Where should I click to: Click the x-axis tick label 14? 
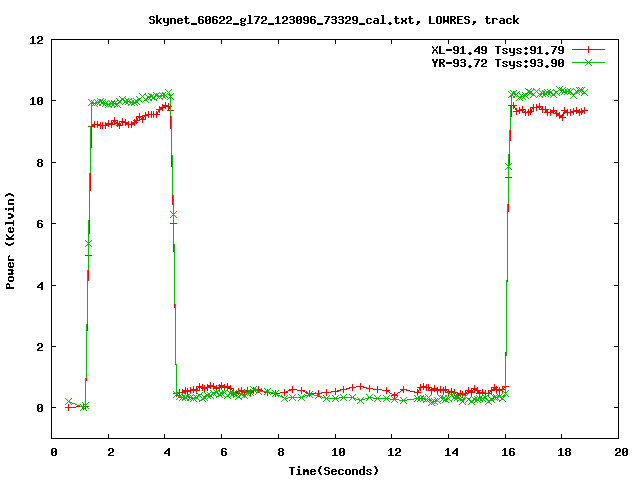click(x=451, y=452)
